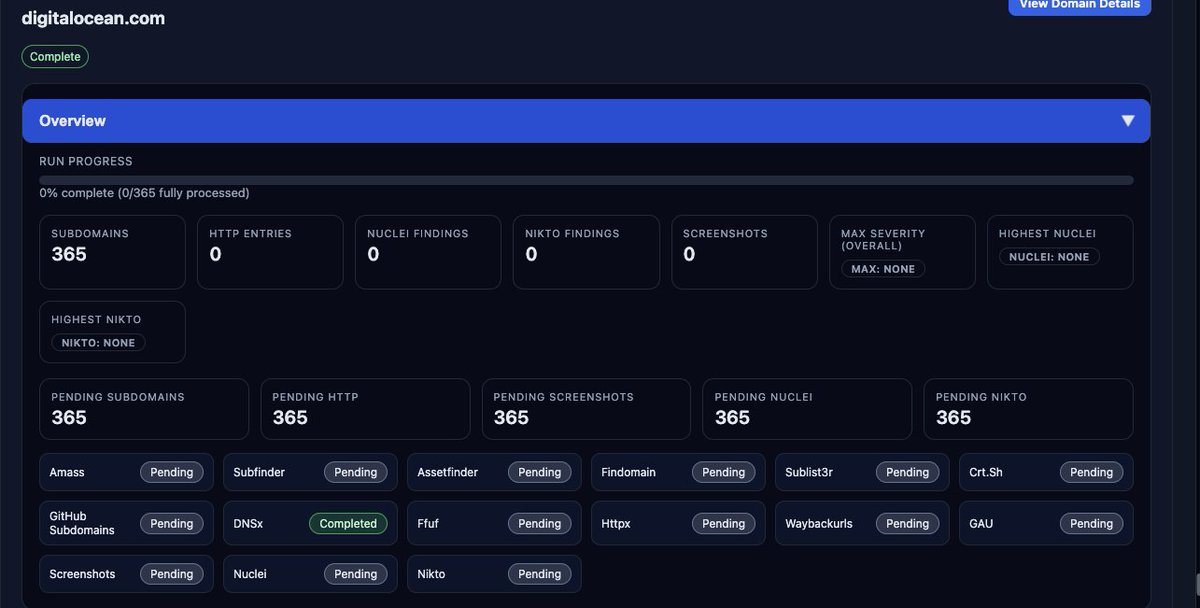
Task: Click the Ffuf tool name
Action: [x=427, y=523]
